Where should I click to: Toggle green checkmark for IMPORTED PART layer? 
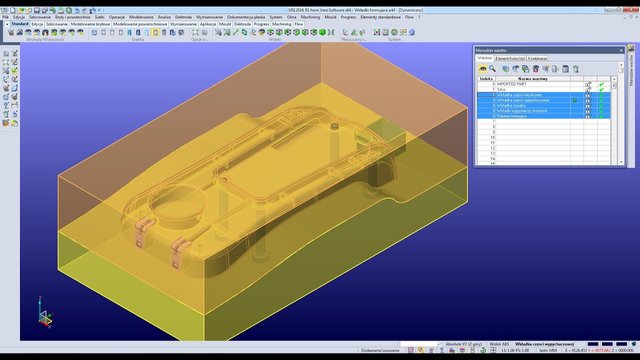[602, 84]
